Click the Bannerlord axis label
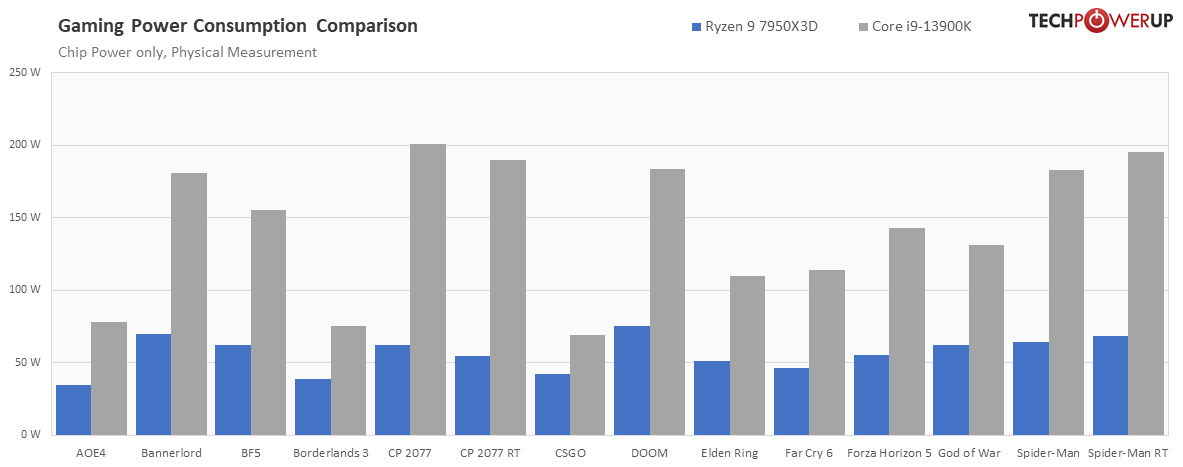The image size is (1183, 467). pos(171,453)
